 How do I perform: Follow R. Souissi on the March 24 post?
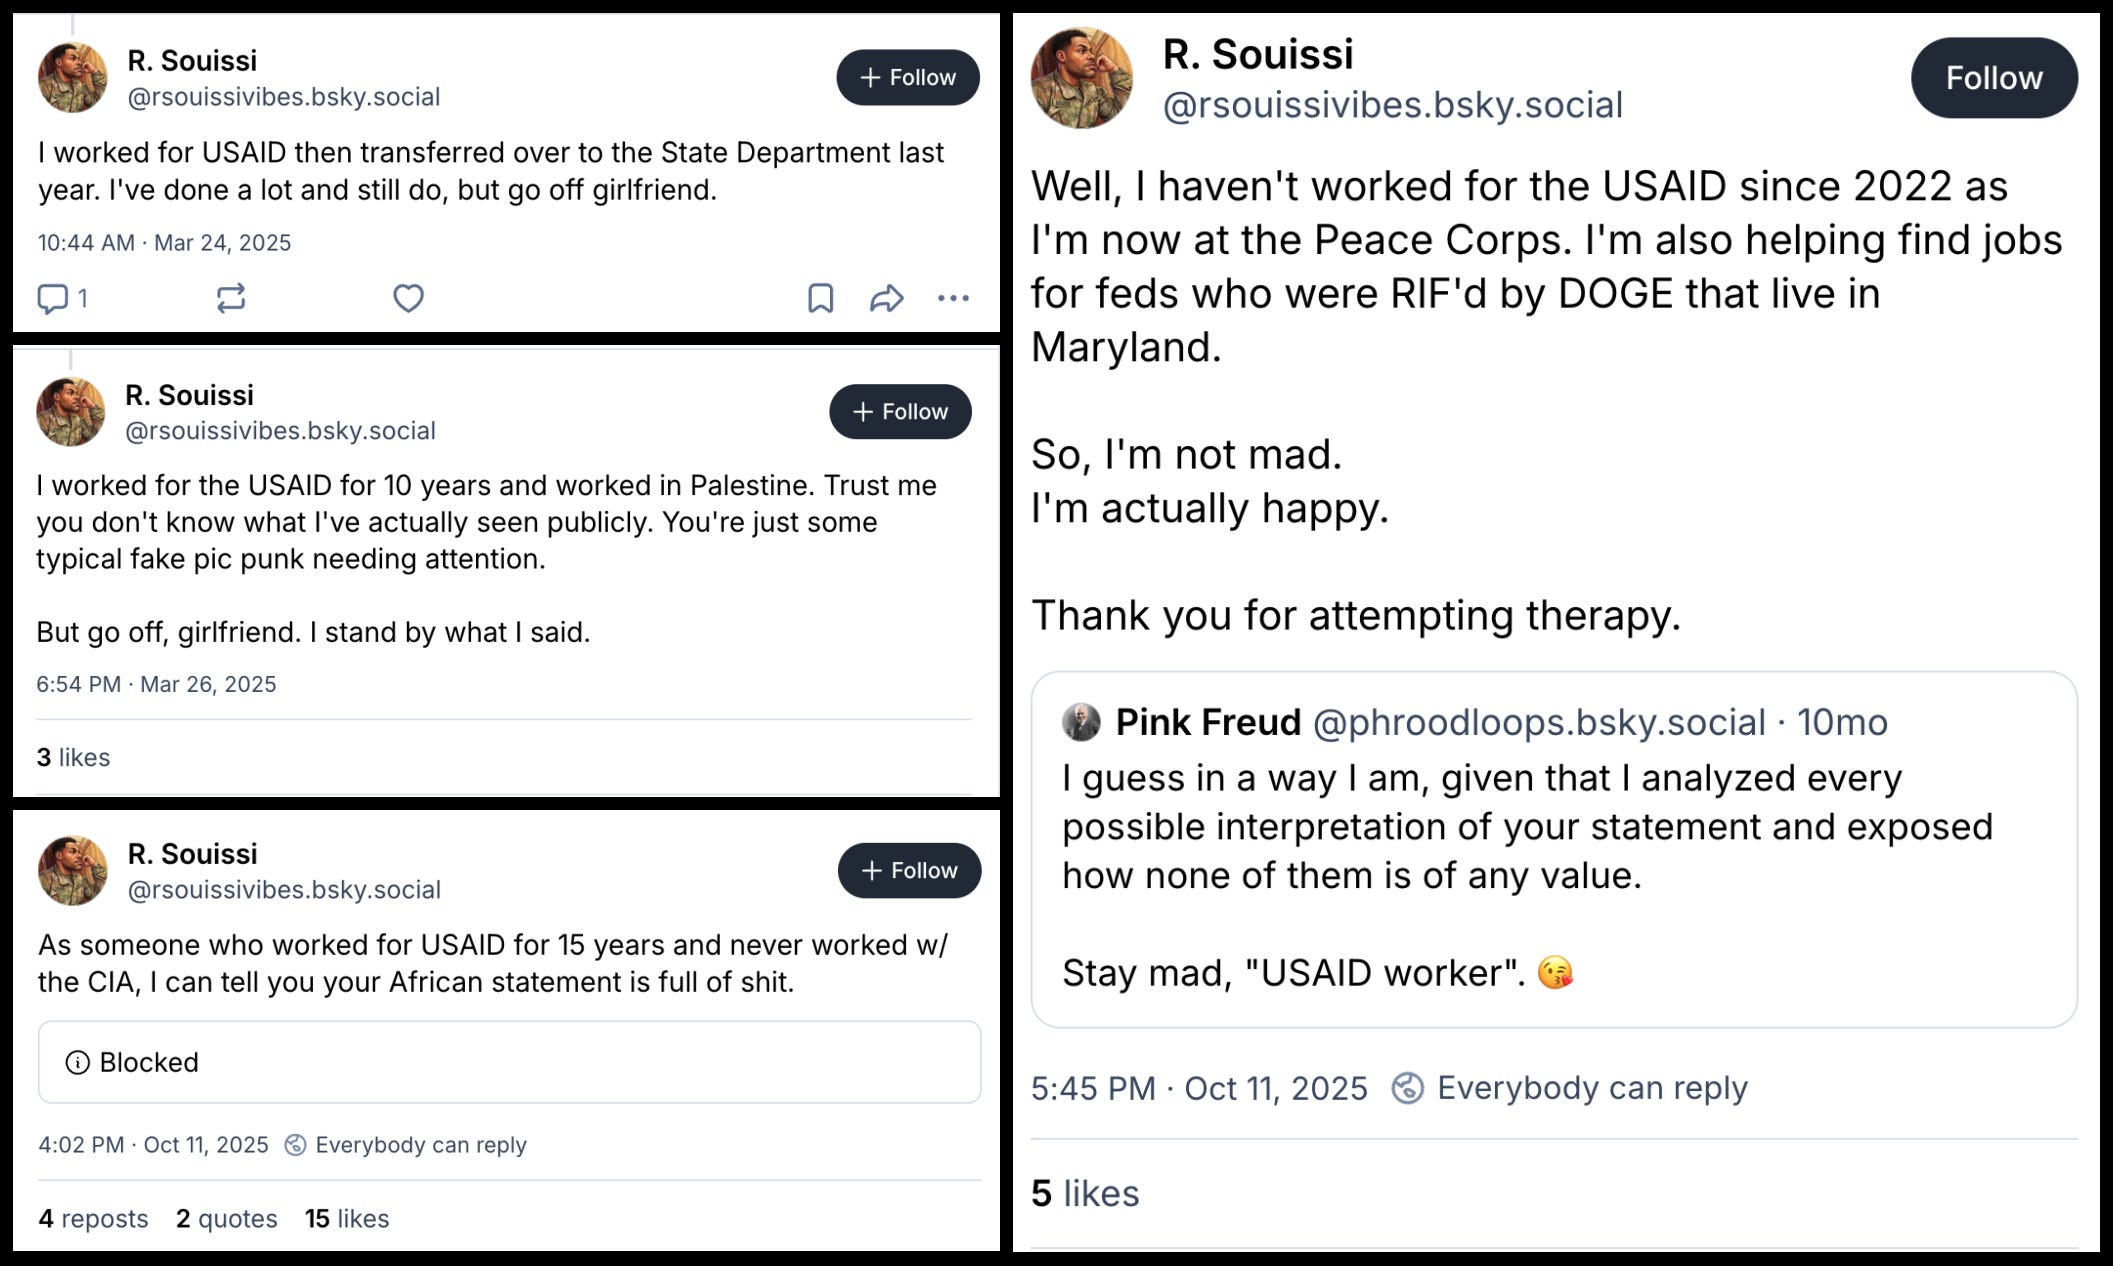coord(907,77)
